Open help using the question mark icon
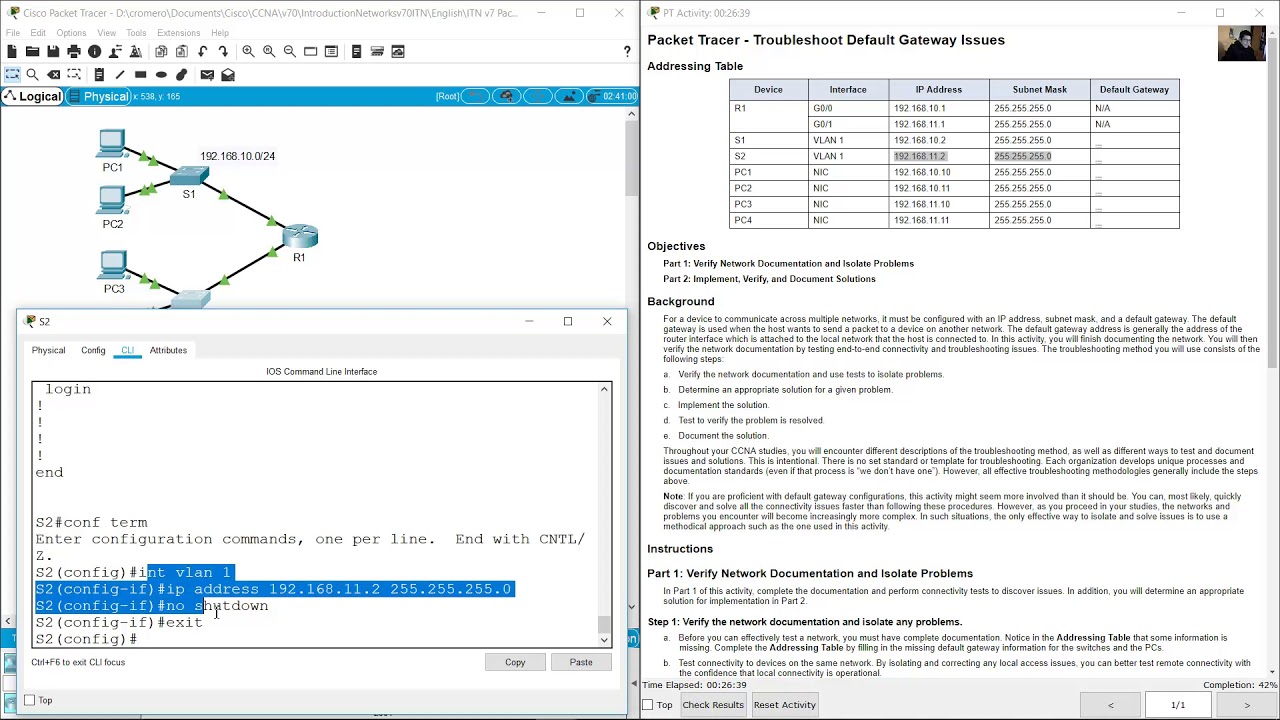This screenshot has height=720, width=1280. (x=627, y=51)
